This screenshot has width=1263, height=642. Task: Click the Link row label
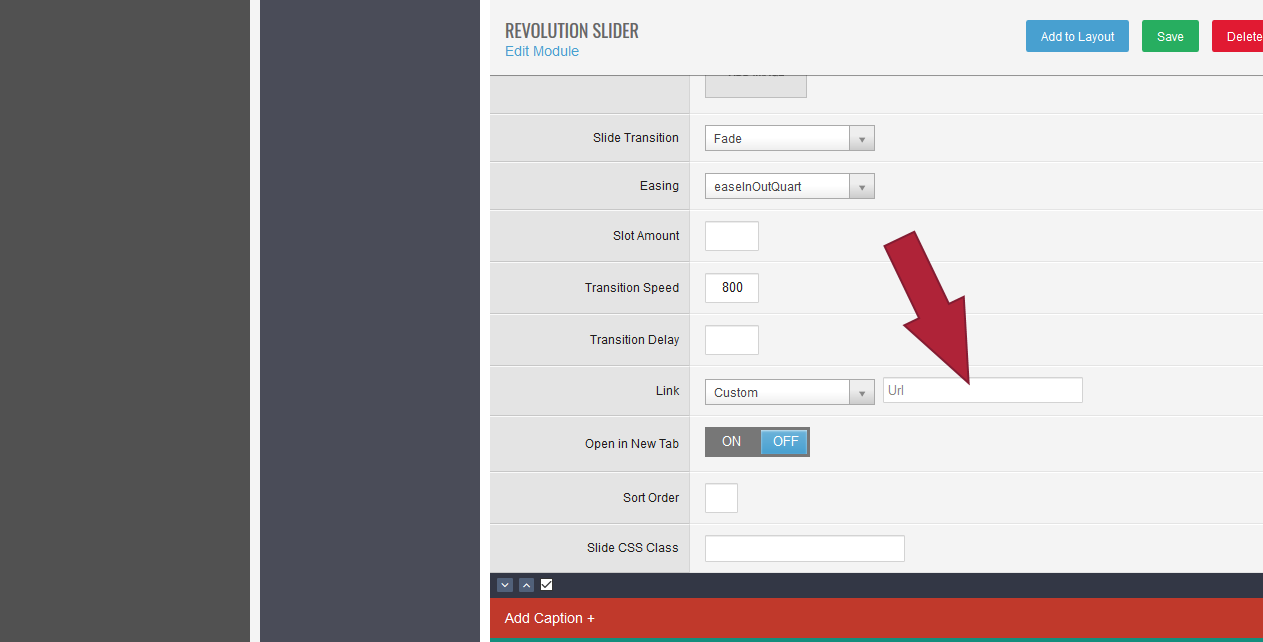[x=668, y=391]
